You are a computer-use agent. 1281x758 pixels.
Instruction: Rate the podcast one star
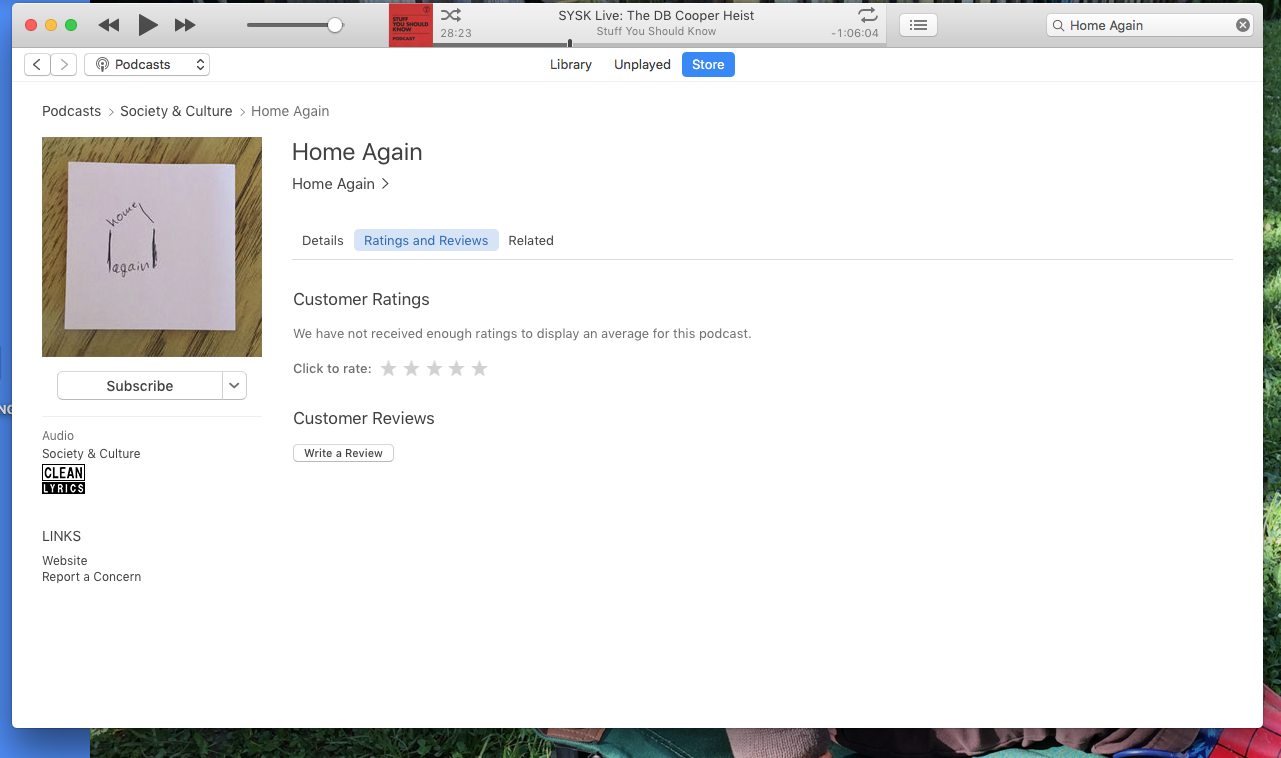pos(389,369)
